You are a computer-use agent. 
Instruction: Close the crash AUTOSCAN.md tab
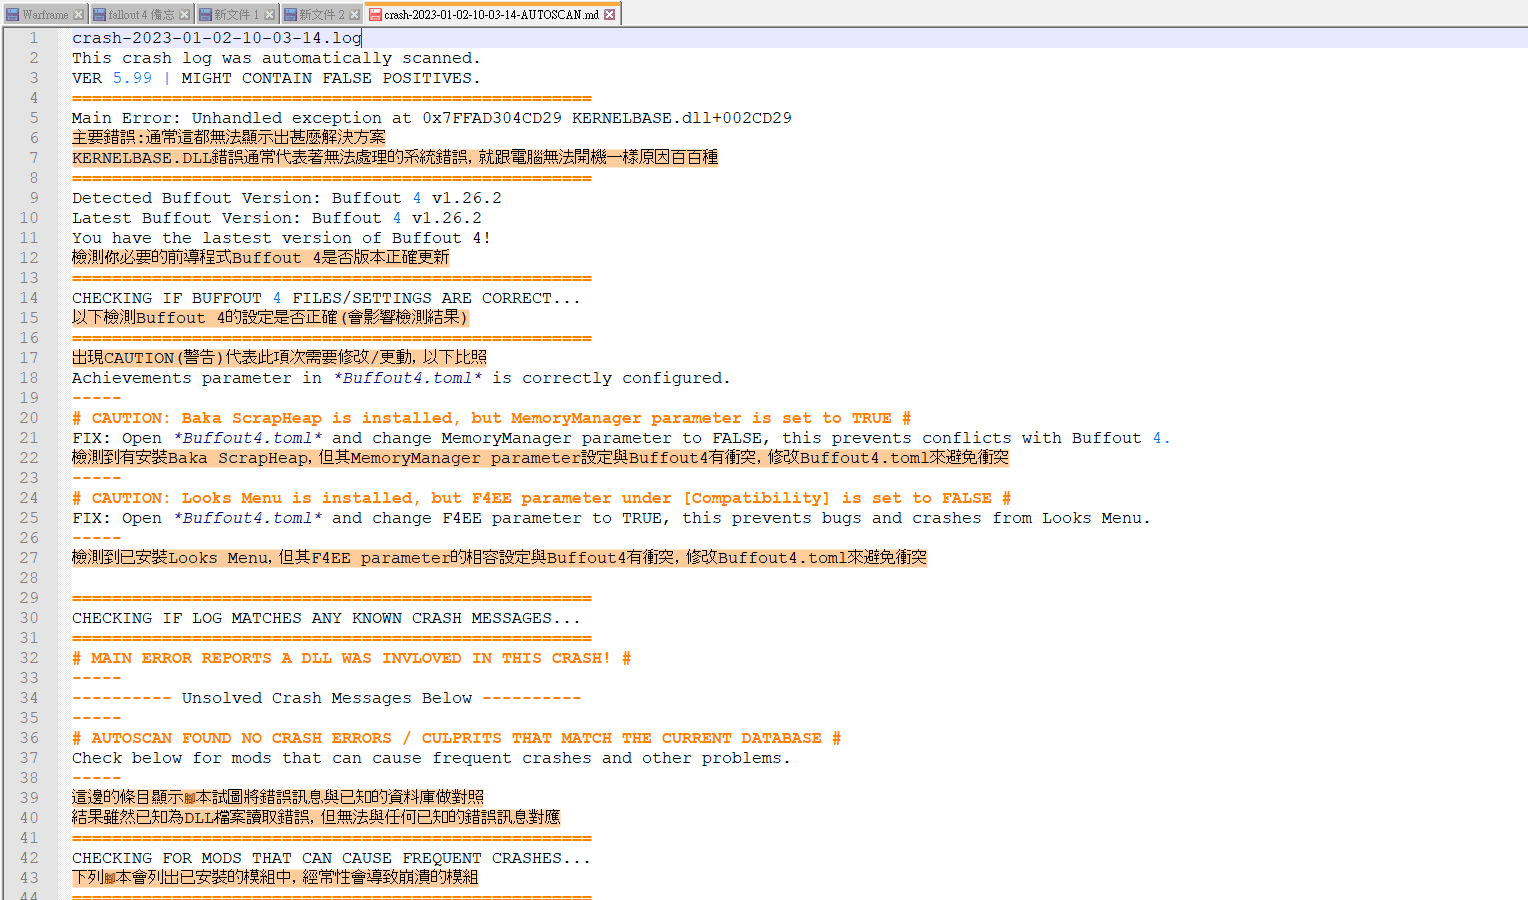tap(610, 14)
